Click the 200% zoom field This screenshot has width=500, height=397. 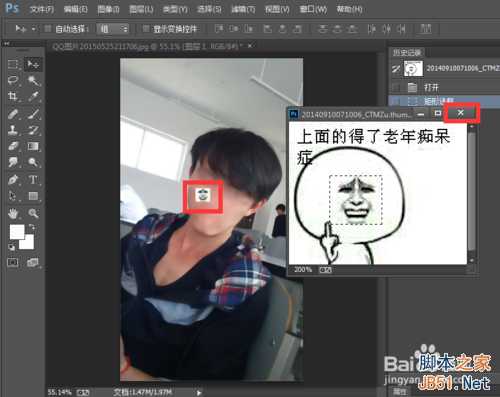[x=303, y=269]
